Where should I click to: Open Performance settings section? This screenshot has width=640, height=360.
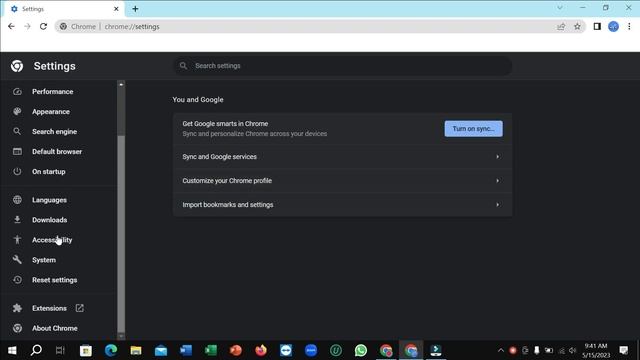coord(53,91)
